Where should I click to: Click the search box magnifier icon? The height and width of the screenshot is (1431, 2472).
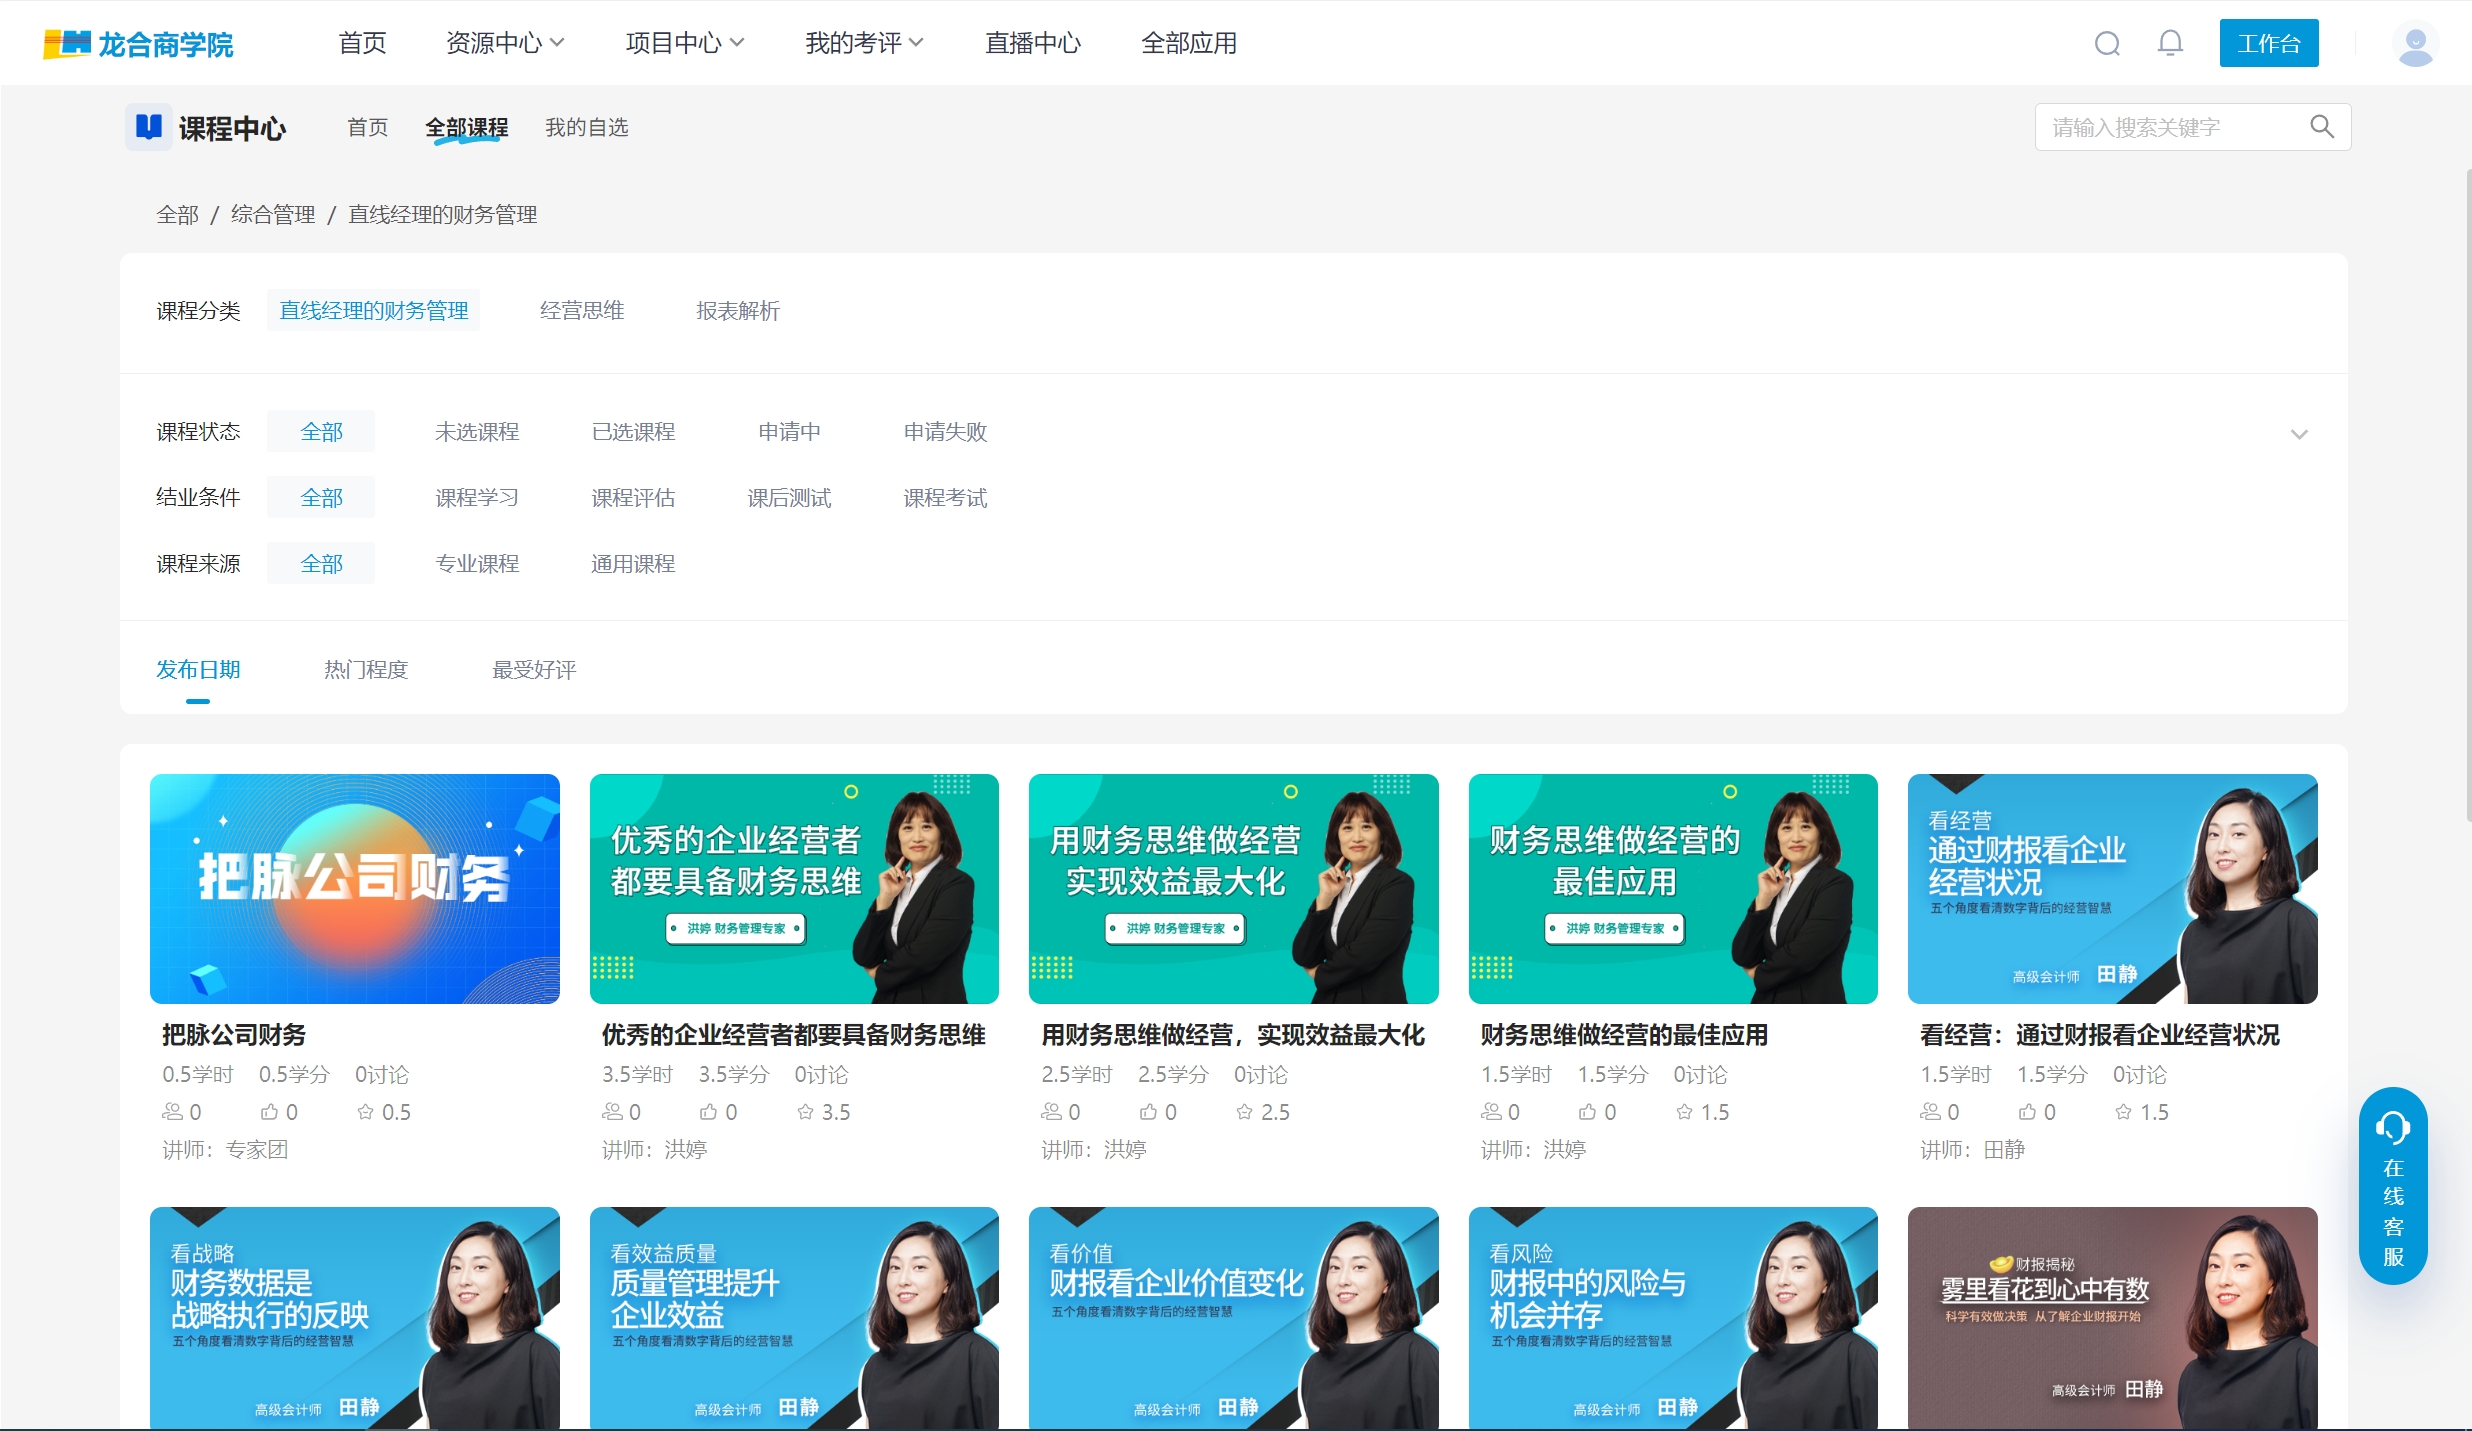(x=2322, y=127)
